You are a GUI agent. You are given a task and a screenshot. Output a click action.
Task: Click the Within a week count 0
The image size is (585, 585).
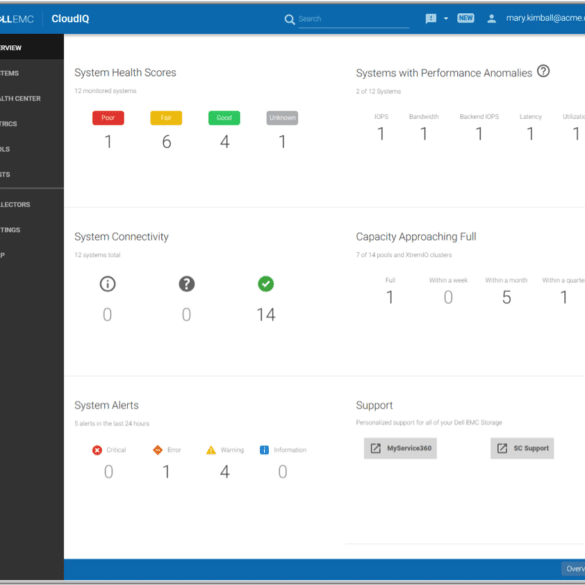pyautogui.click(x=448, y=297)
